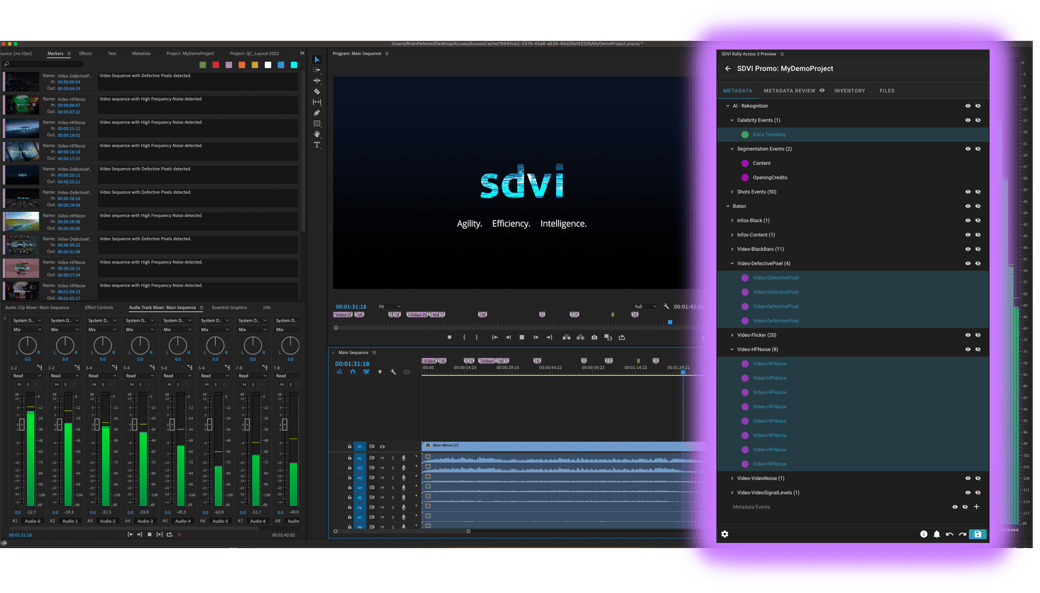Hide Video-HFNoise events with crossed eye
Screen dimensions: 1040x593
[x=978, y=350]
